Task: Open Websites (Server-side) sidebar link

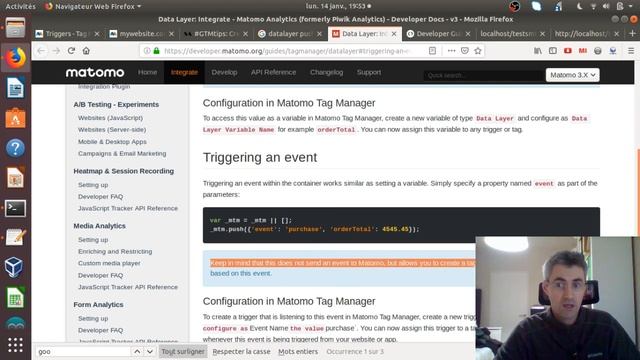Action: (x=112, y=129)
